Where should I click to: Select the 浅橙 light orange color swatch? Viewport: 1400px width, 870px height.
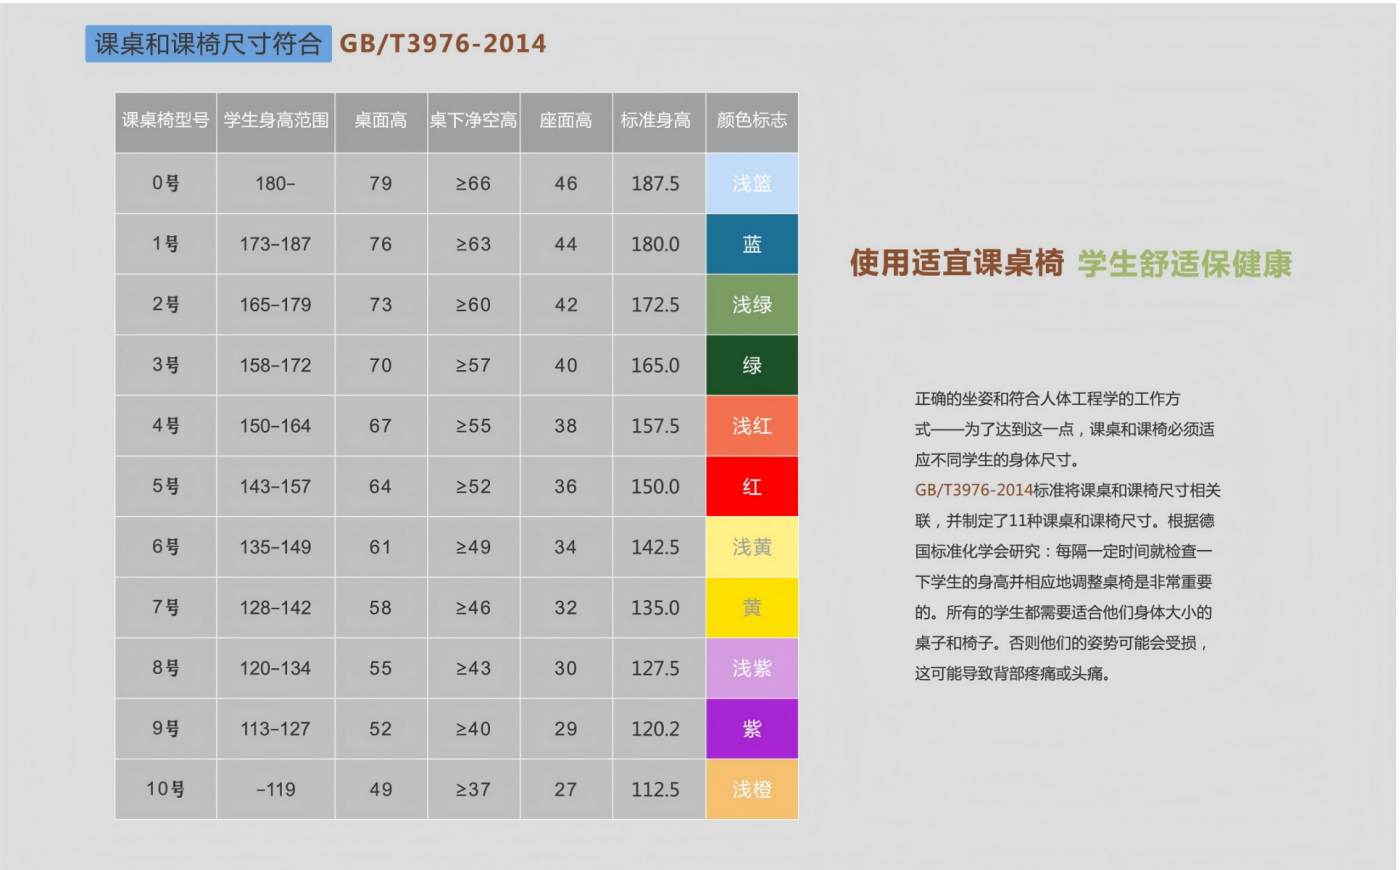(751, 789)
